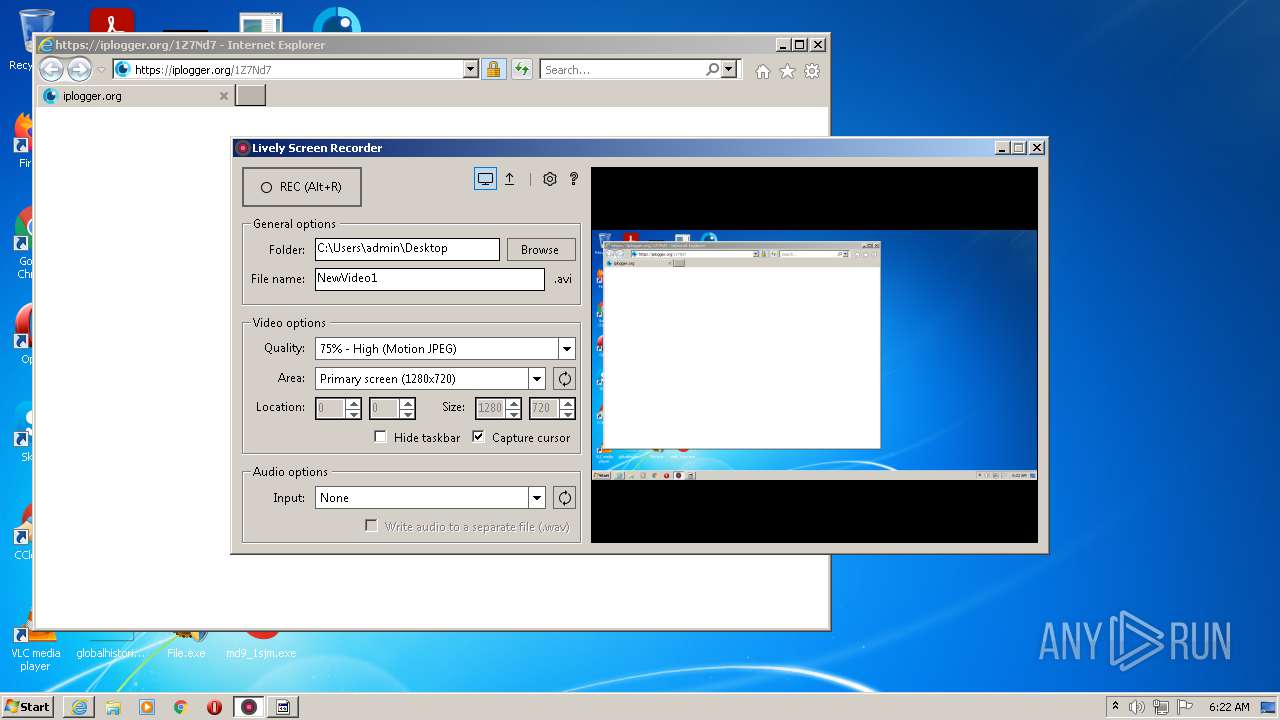Edit the Folder path field
Image resolution: width=1280 pixels, height=720 pixels.
[x=407, y=249]
